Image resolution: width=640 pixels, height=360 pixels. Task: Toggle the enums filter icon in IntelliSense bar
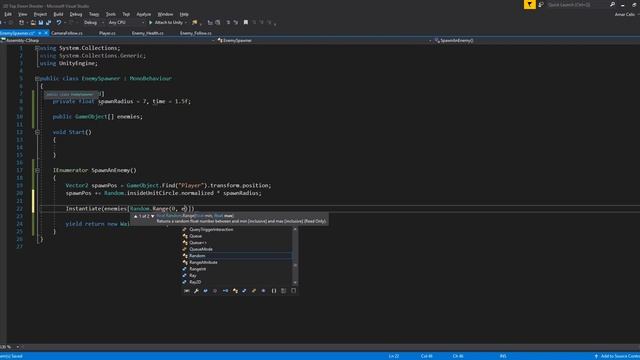(254, 291)
